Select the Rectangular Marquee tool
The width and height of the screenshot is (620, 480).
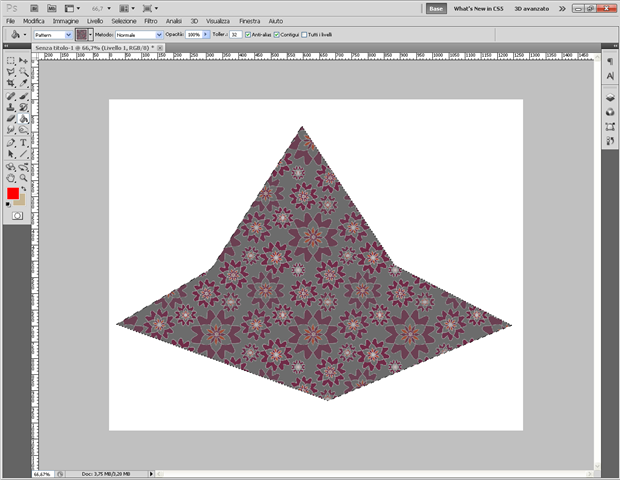(x=11, y=61)
